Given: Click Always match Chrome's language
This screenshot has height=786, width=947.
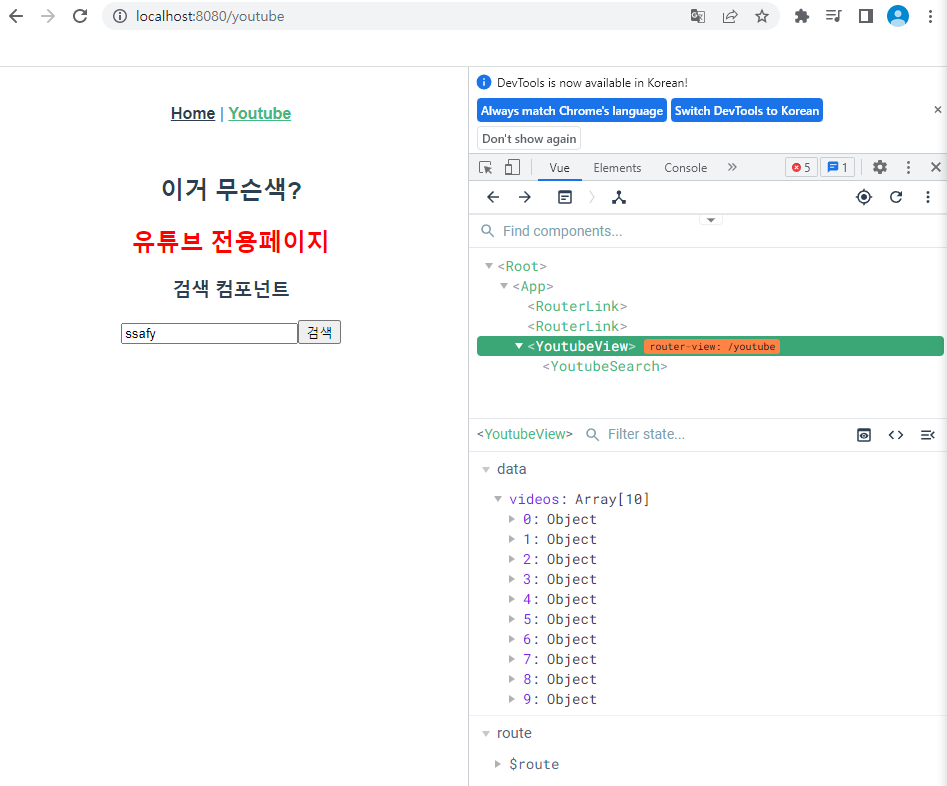Looking at the screenshot, I should coord(572,111).
